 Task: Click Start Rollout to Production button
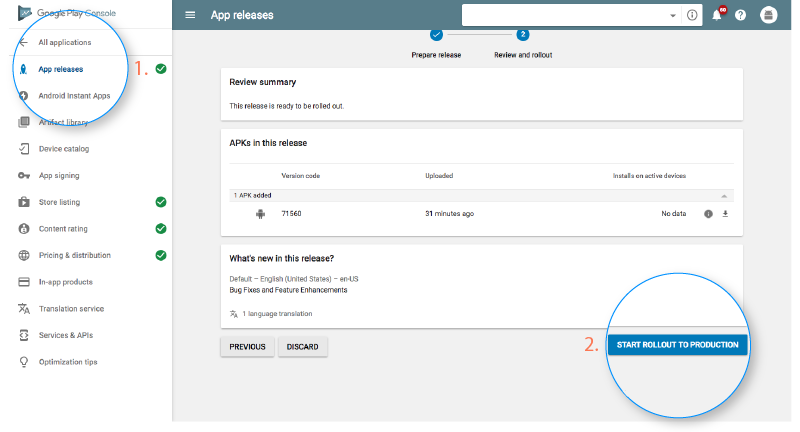pos(677,345)
